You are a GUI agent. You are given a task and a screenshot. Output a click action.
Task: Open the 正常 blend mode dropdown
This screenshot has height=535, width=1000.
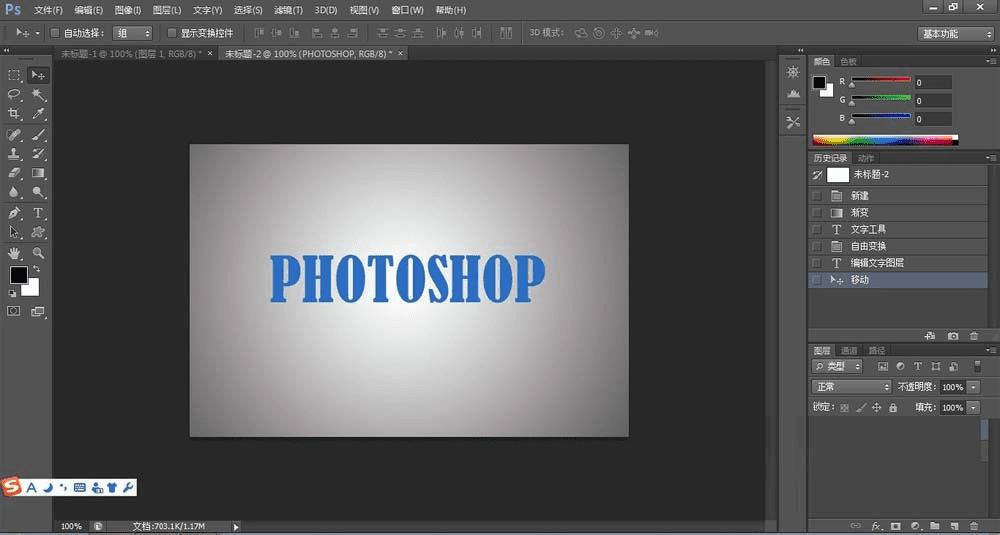pos(851,387)
